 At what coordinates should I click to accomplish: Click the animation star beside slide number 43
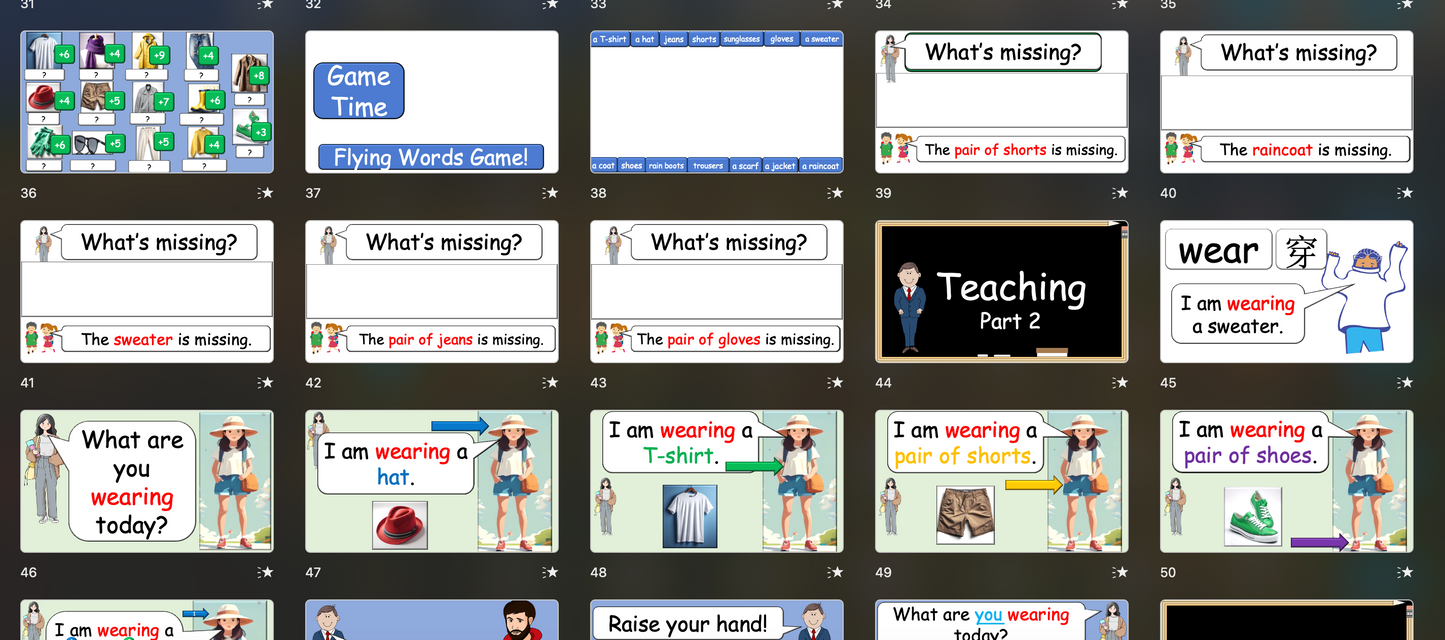[x=835, y=383]
